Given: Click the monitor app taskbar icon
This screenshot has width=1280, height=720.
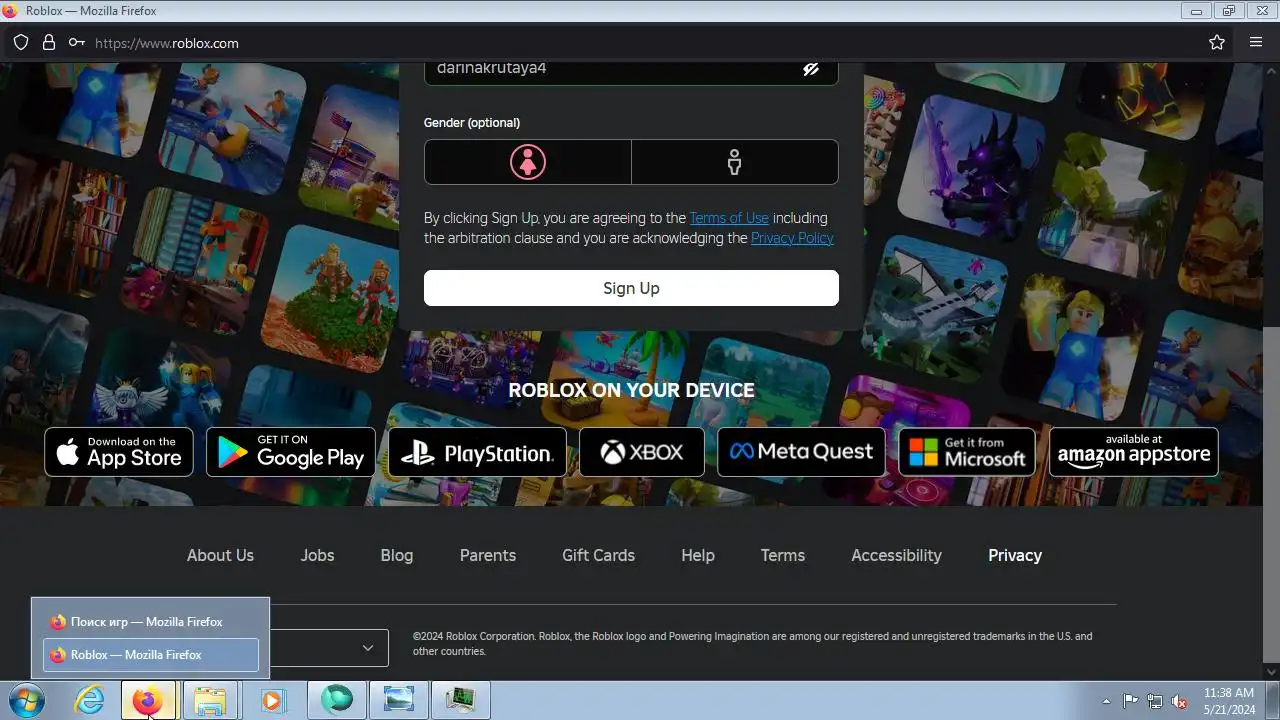Looking at the screenshot, I should 460,701.
